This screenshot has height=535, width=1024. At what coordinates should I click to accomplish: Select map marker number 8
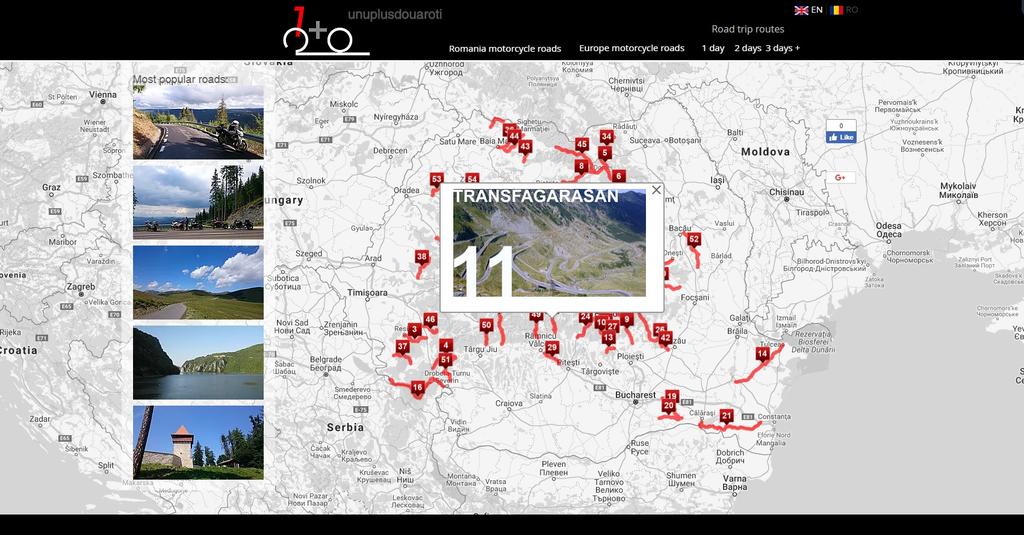click(x=581, y=167)
